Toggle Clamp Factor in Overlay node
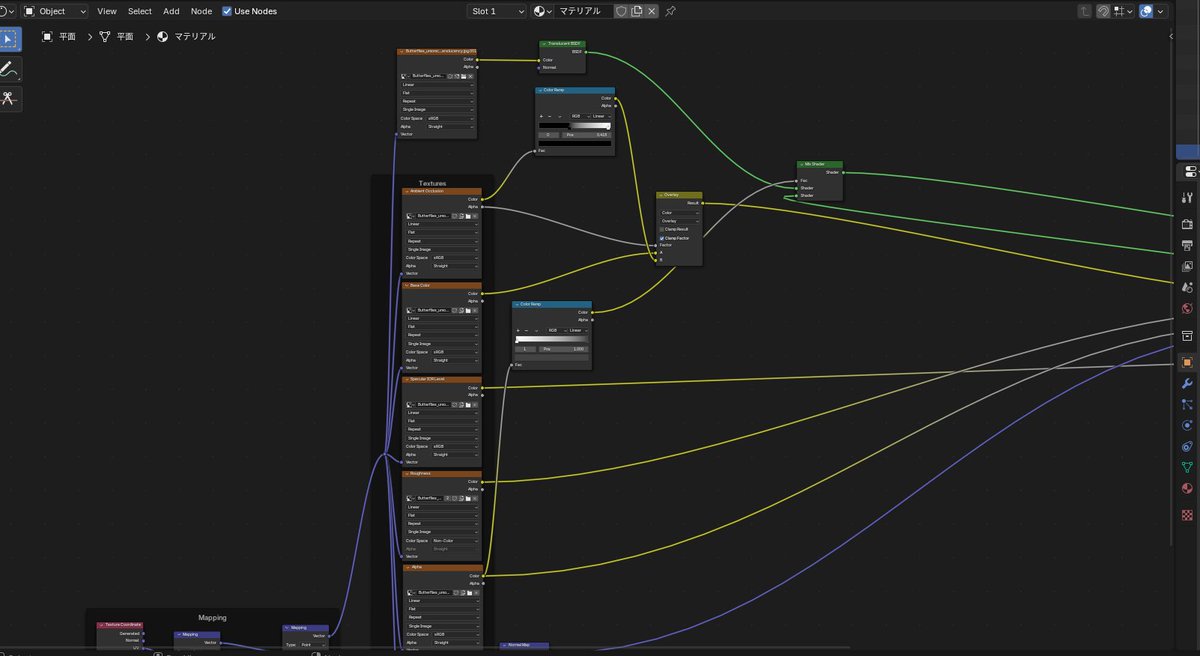The height and width of the screenshot is (656, 1200). (x=662, y=238)
